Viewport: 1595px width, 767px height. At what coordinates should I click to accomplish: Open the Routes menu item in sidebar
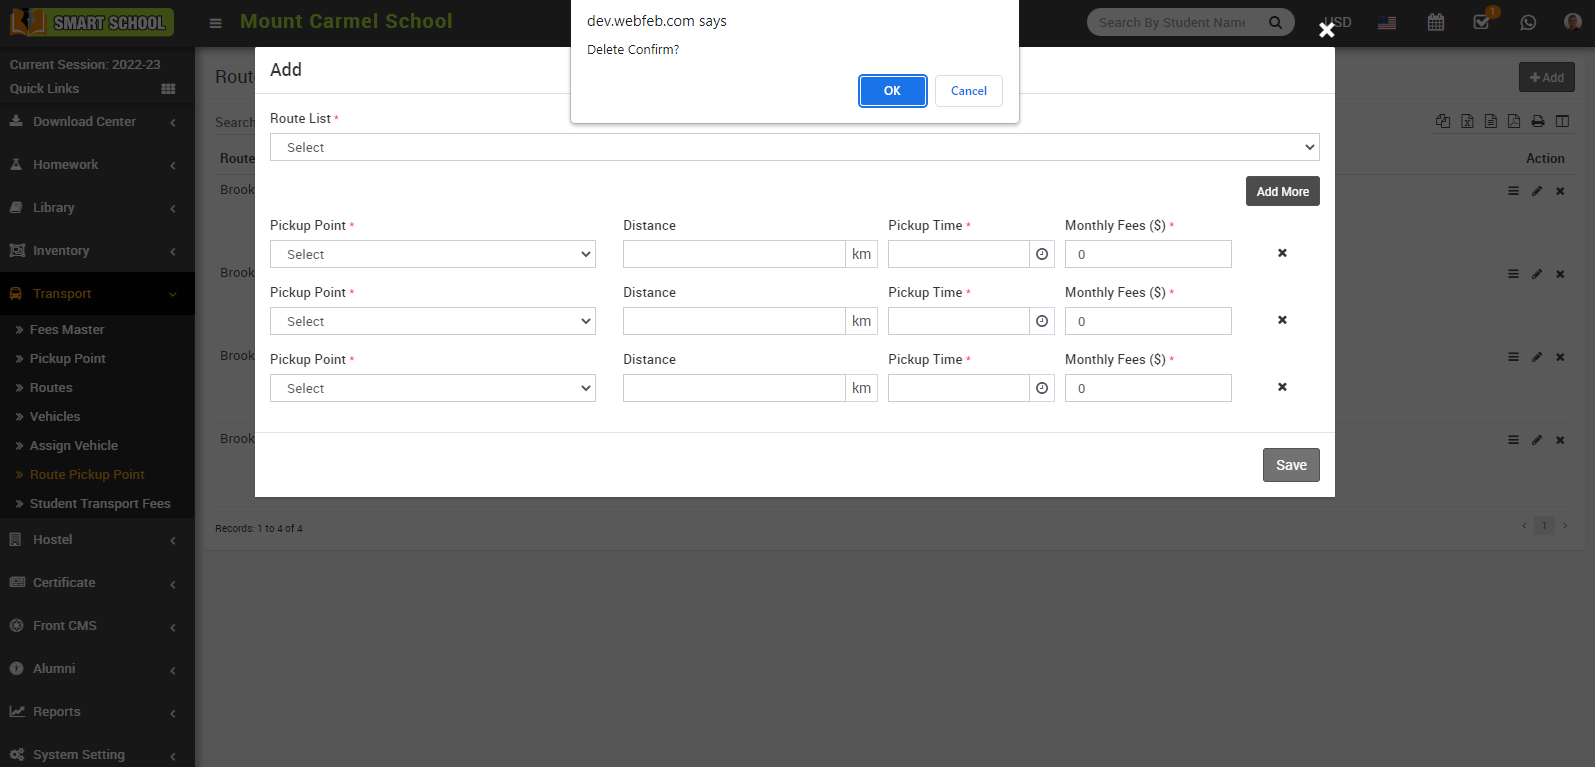51,388
